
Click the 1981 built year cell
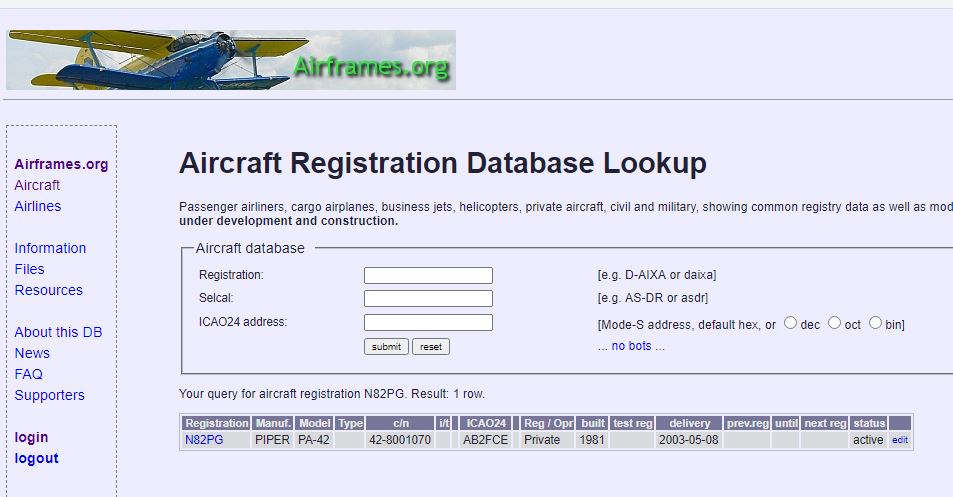click(x=593, y=440)
